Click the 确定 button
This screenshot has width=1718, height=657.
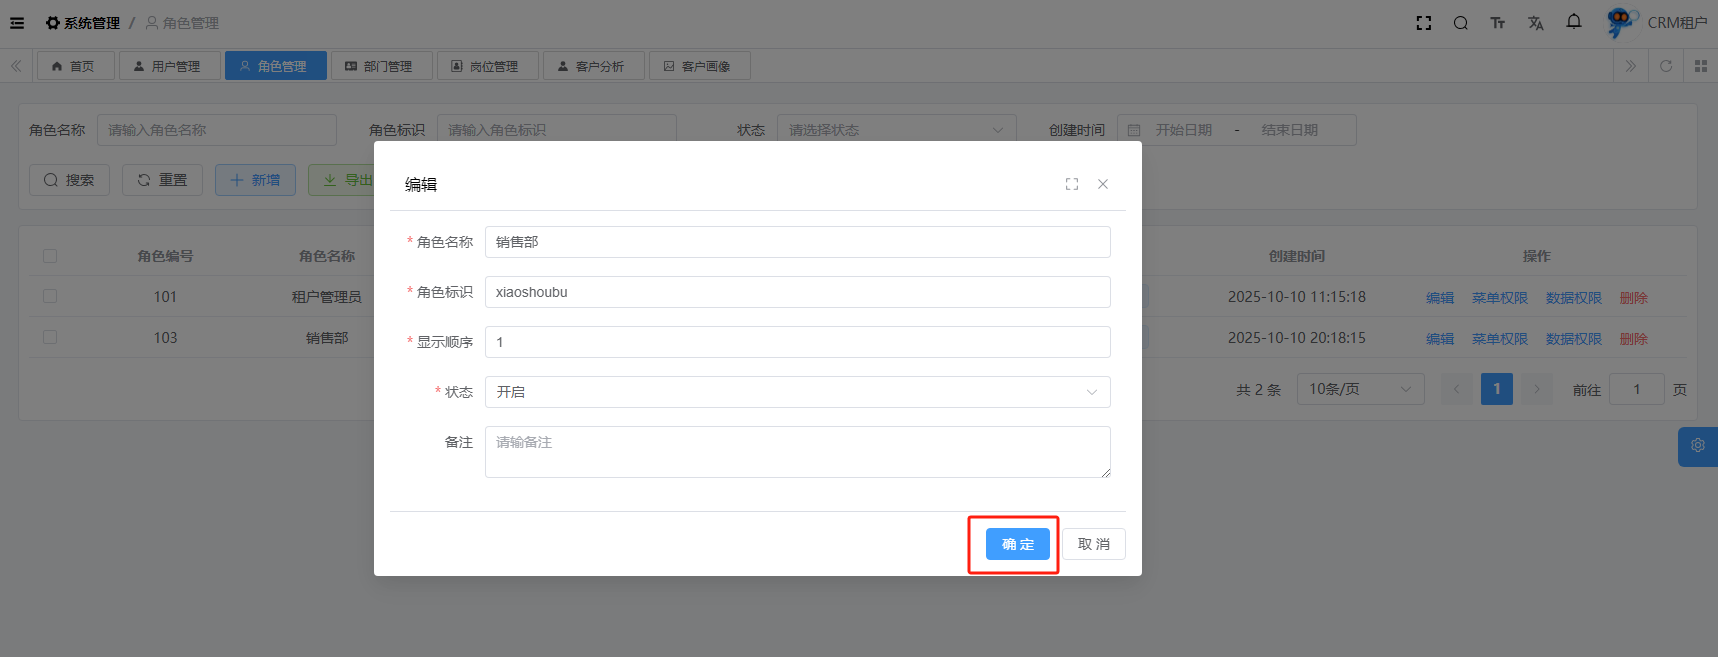point(1017,544)
